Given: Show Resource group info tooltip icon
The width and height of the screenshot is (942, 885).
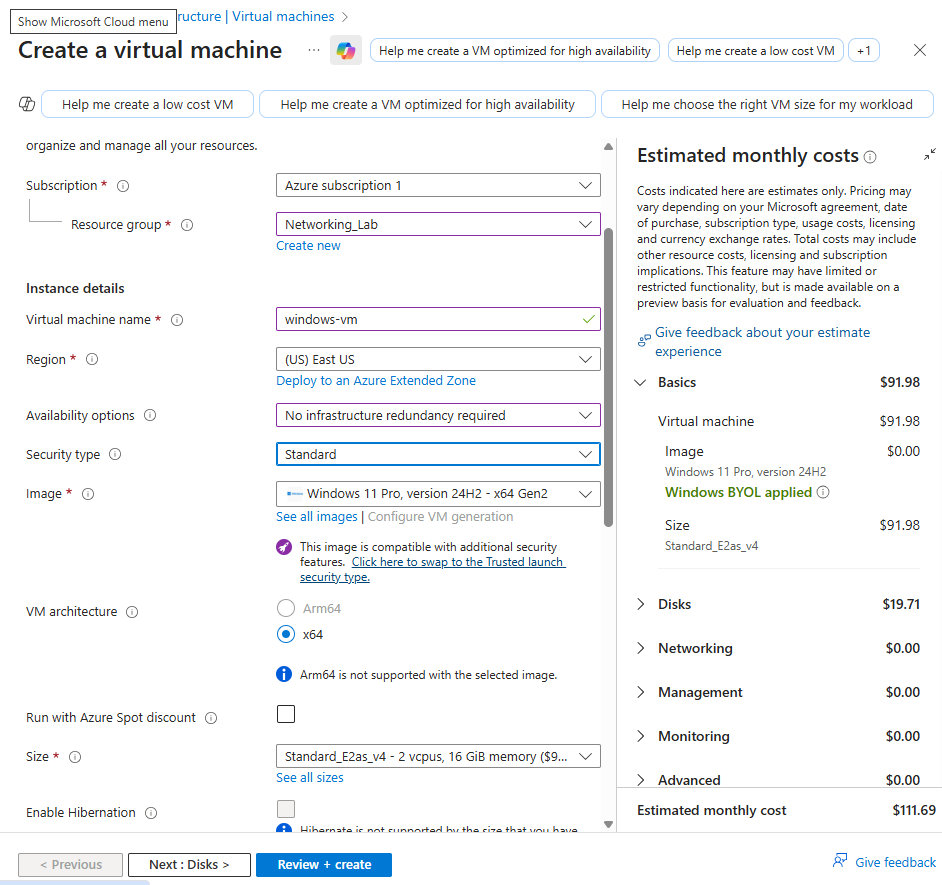Looking at the screenshot, I should coord(187,225).
